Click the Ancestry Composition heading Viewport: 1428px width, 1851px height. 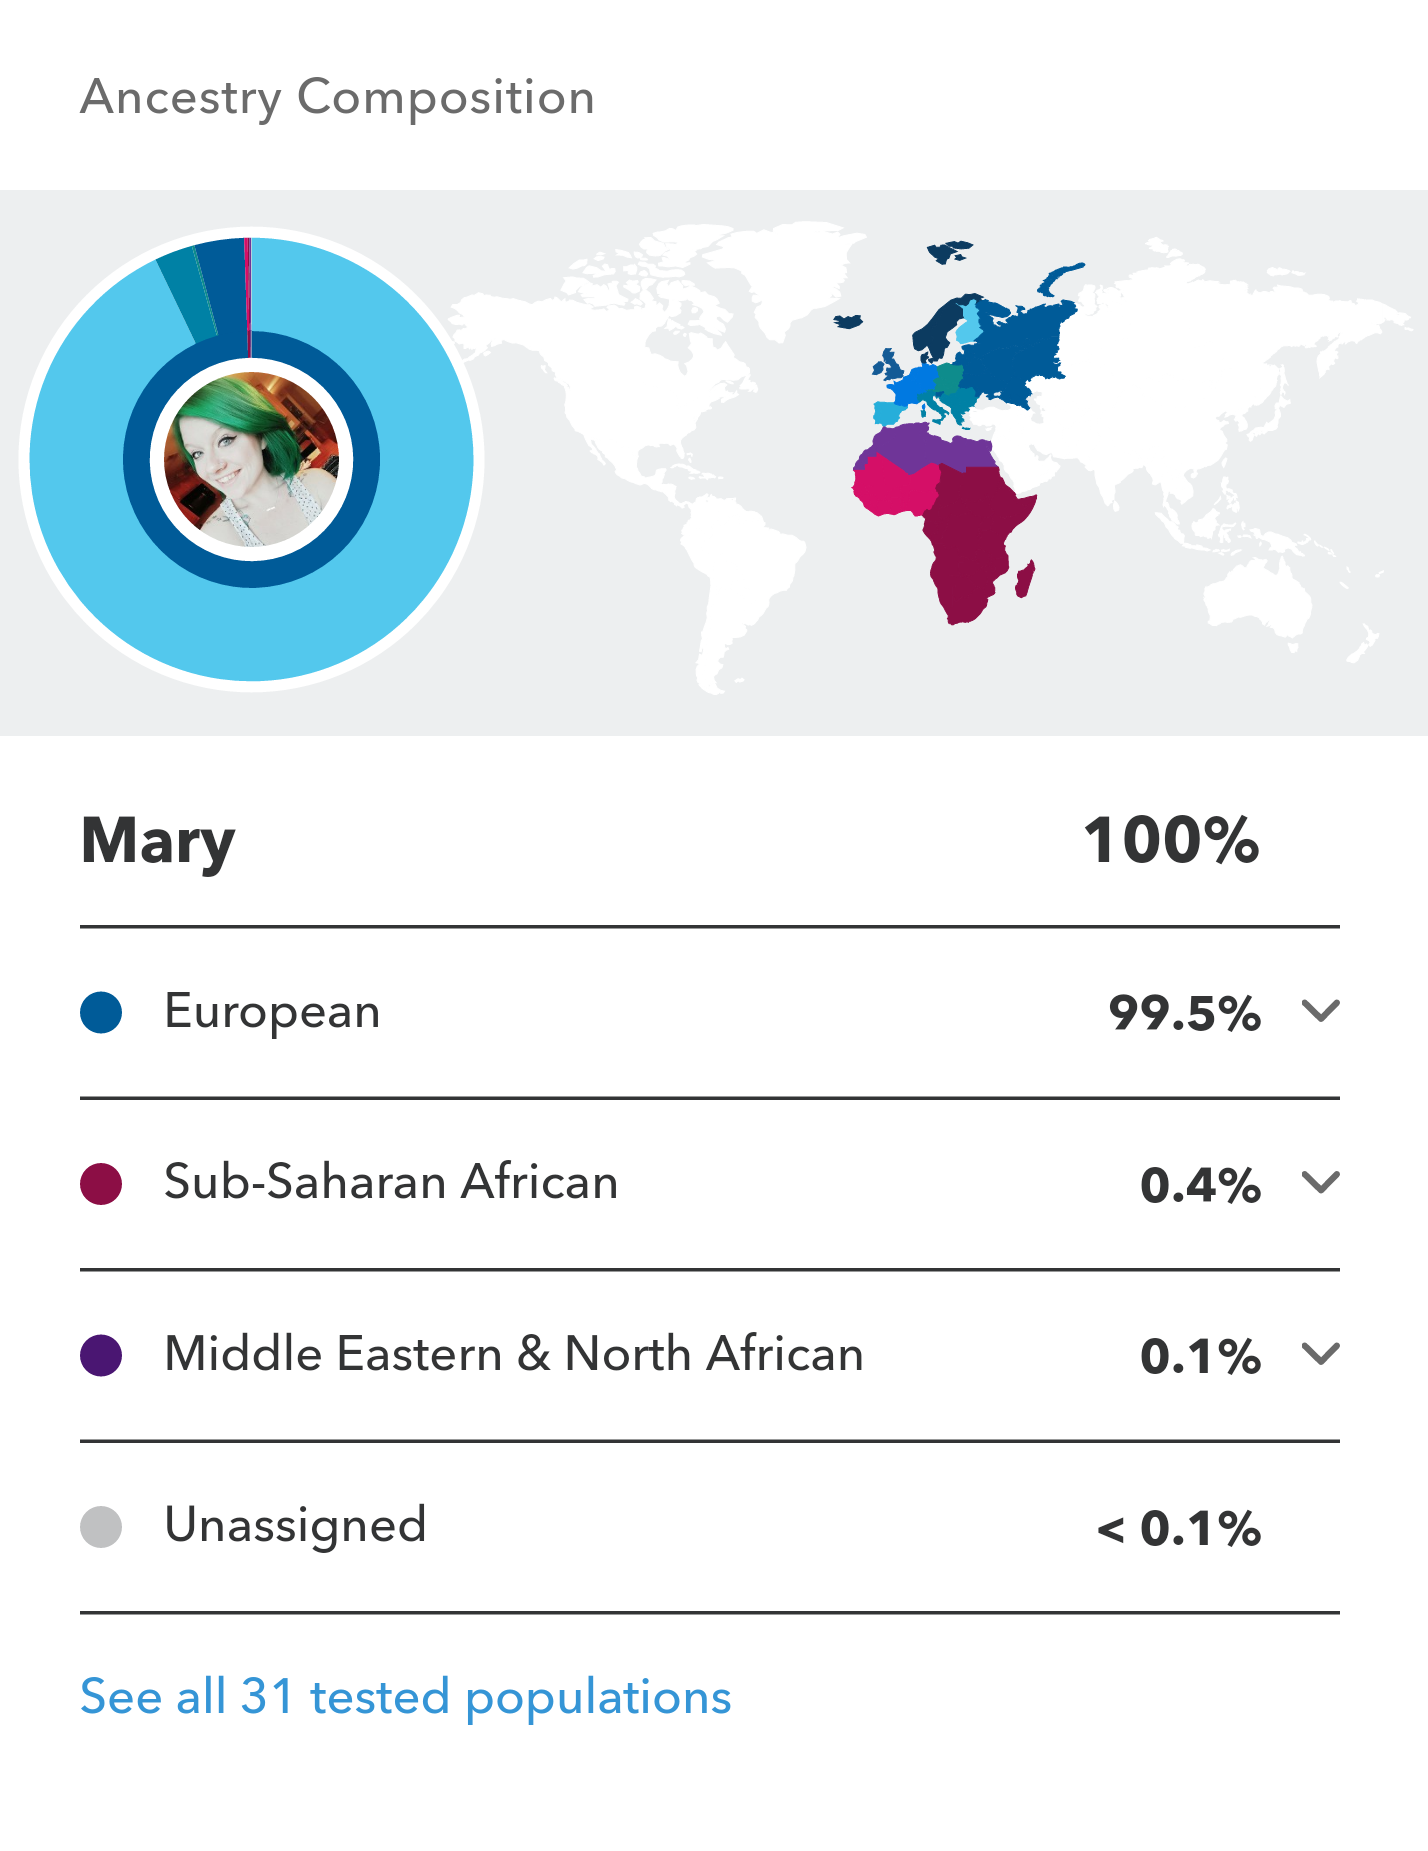pyautogui.click(x=337, y=98)
